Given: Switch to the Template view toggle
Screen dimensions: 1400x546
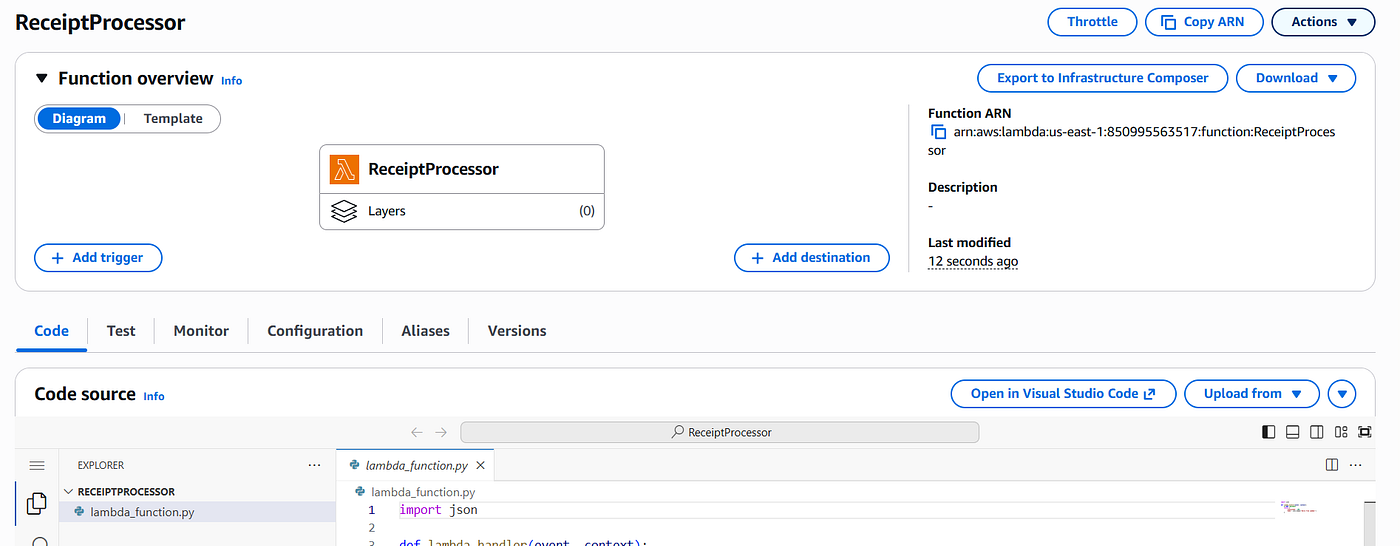Looking at the screenshot, I should [x=173, y=118].
